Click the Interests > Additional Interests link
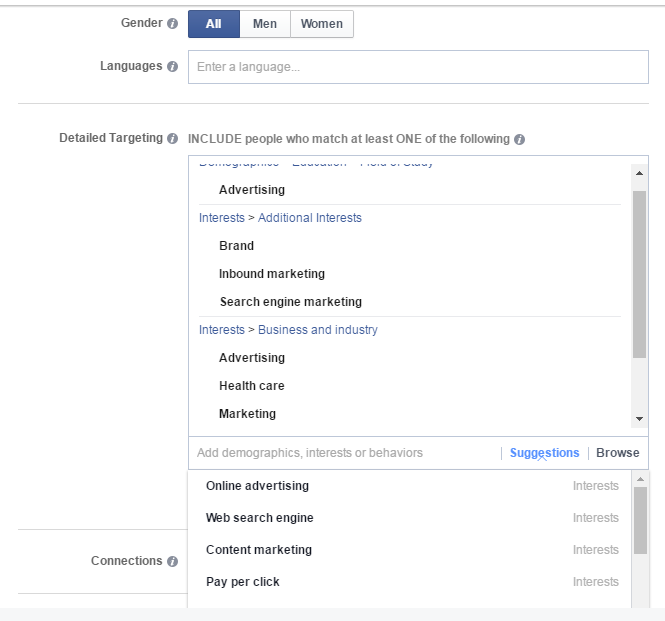This screenshot has width=665, height=621. point(280,218)
